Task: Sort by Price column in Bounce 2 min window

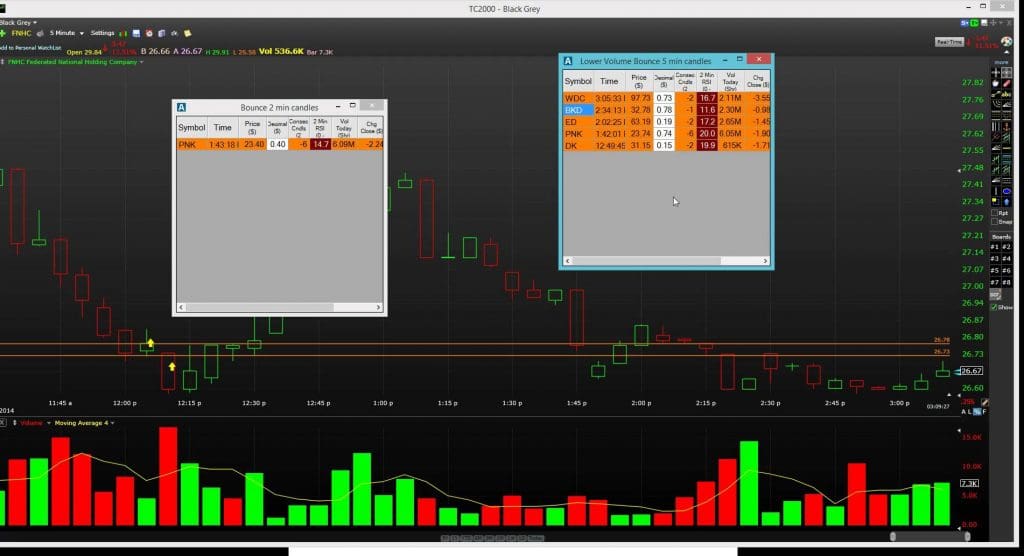Action: coord(252,127)
